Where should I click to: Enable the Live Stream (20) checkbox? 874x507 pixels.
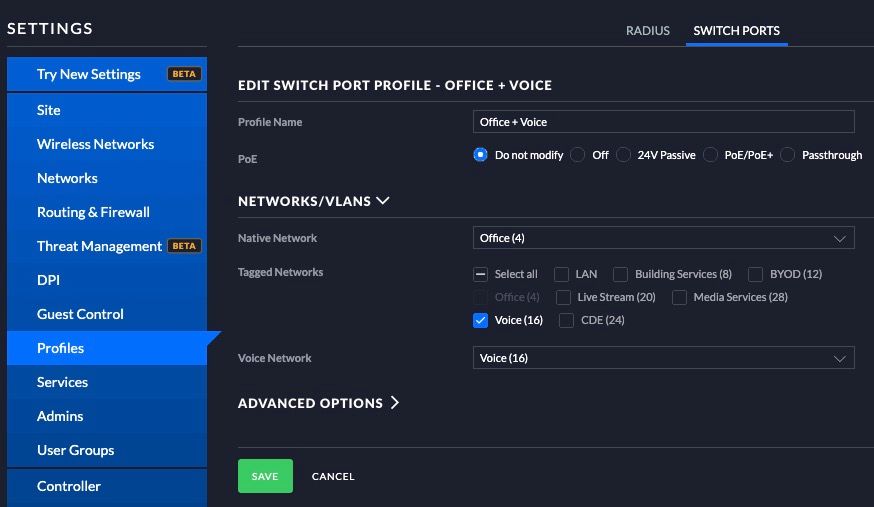[563, 298]
